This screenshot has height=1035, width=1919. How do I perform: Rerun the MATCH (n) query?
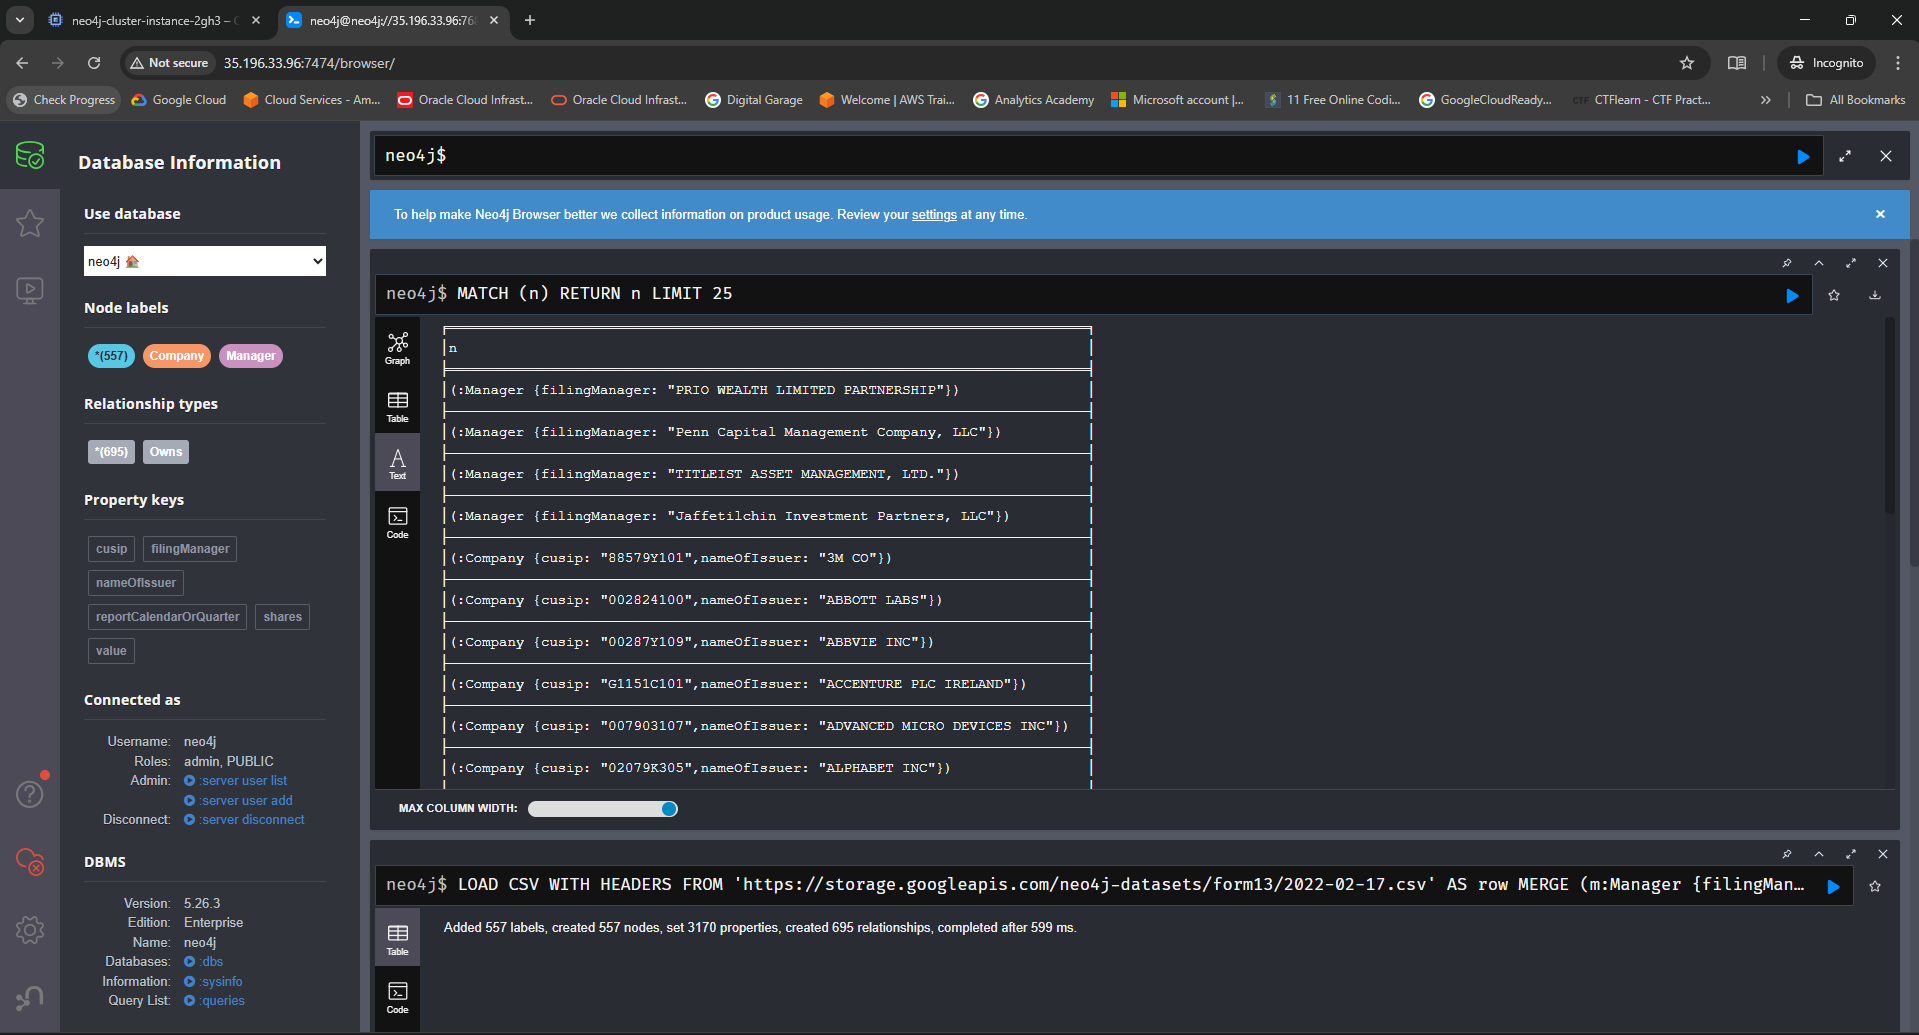click(1792, 295)
